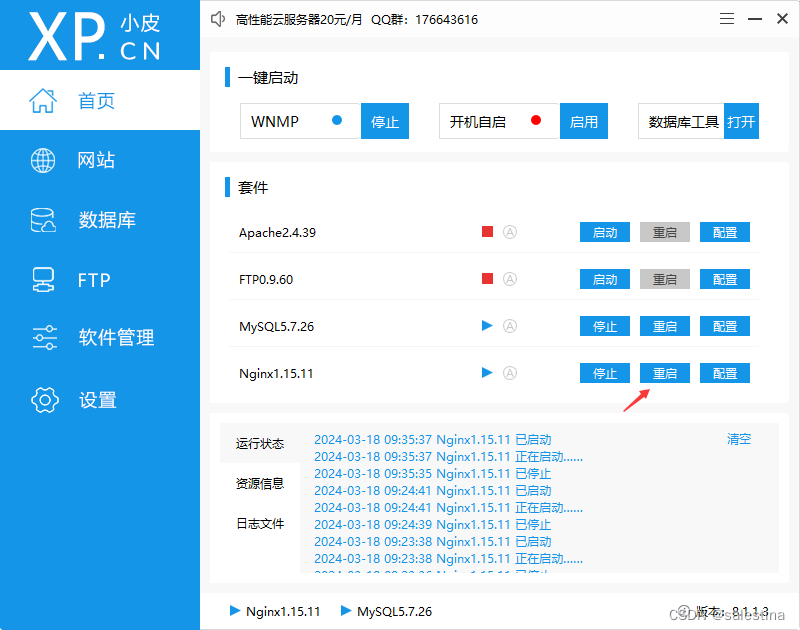Click the database cloud icon in sidebar
Viewport: 800px width, 630px height.
coord(43,221)
